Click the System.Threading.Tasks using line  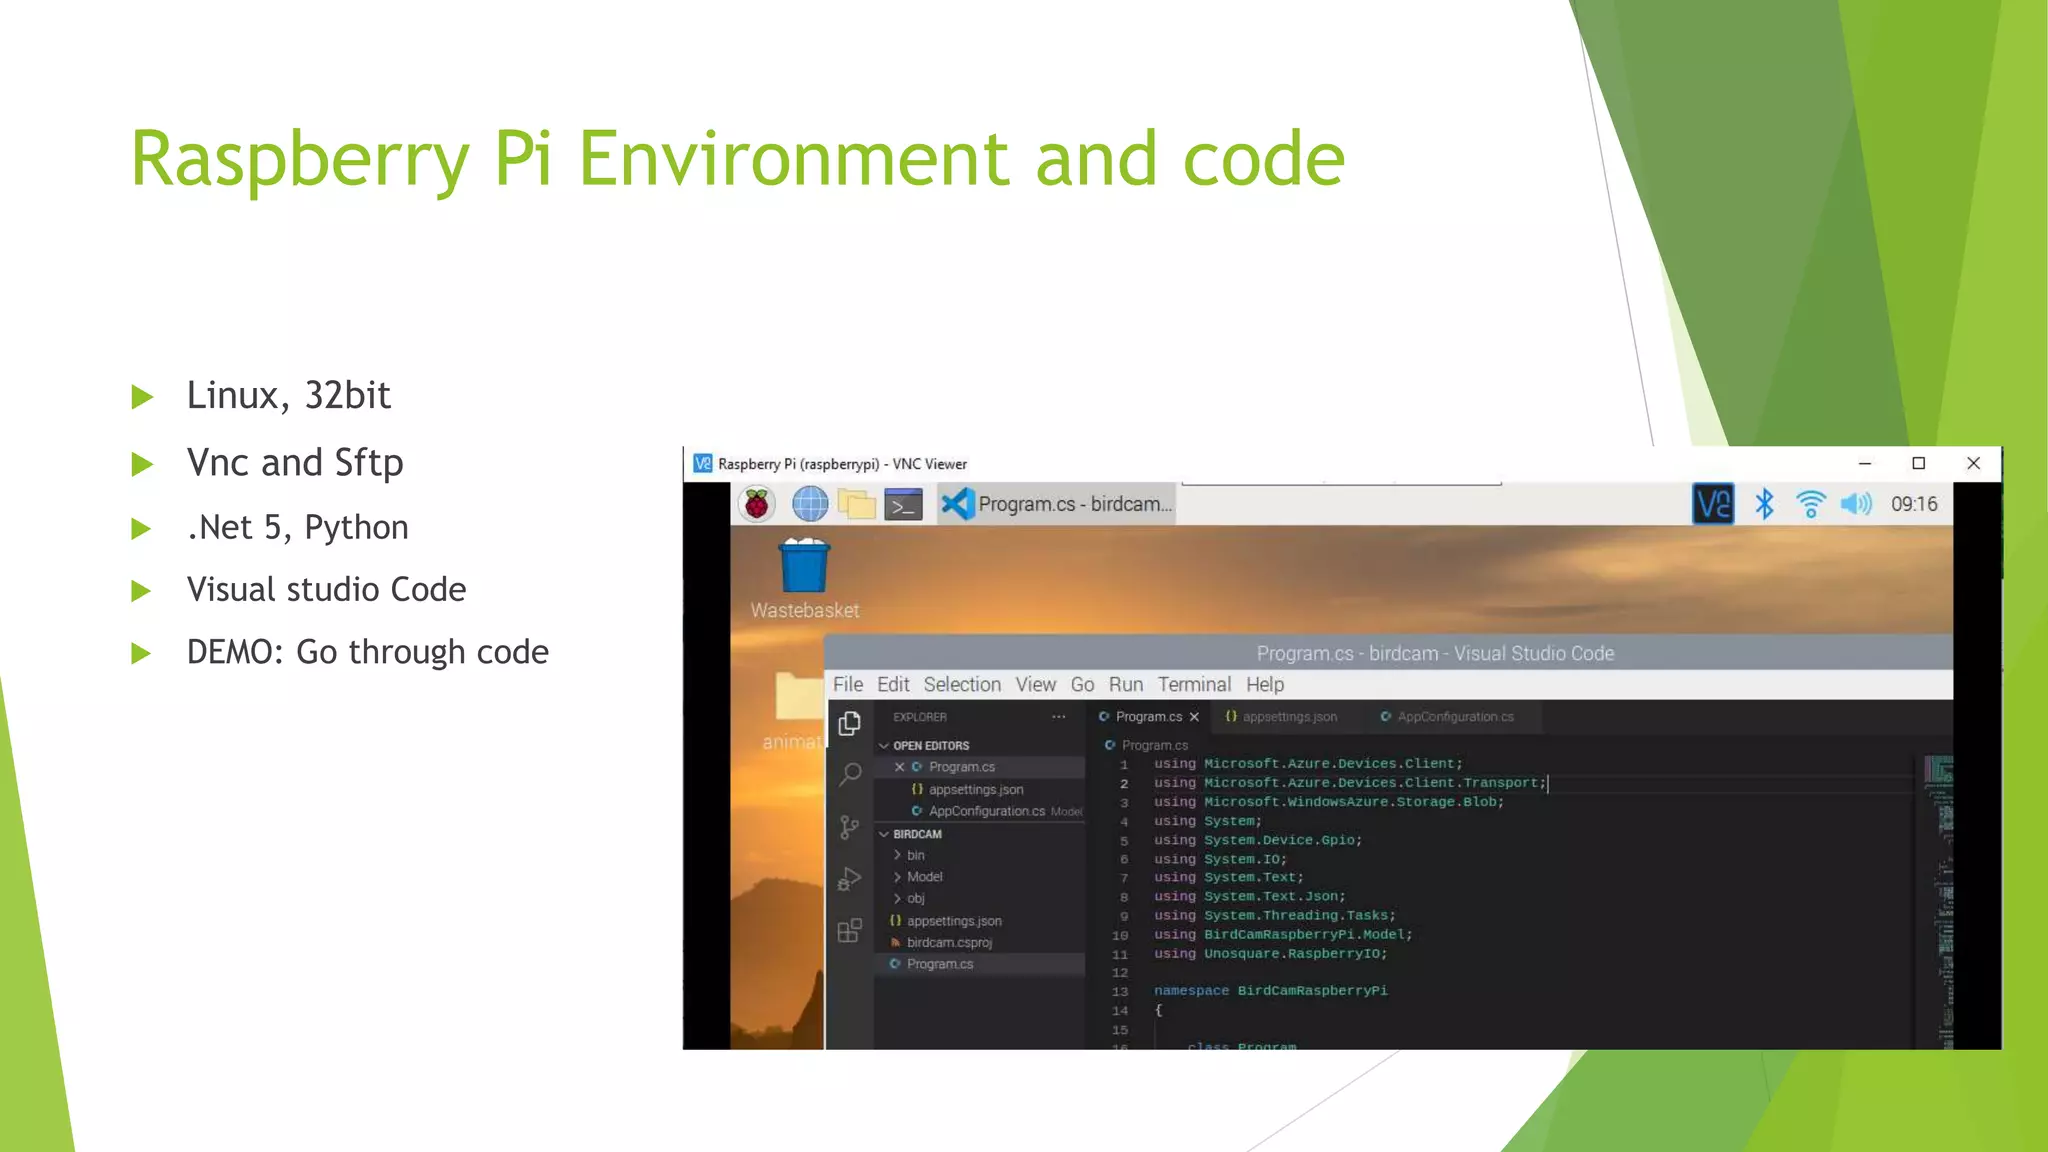click(x=1275, y=916)
